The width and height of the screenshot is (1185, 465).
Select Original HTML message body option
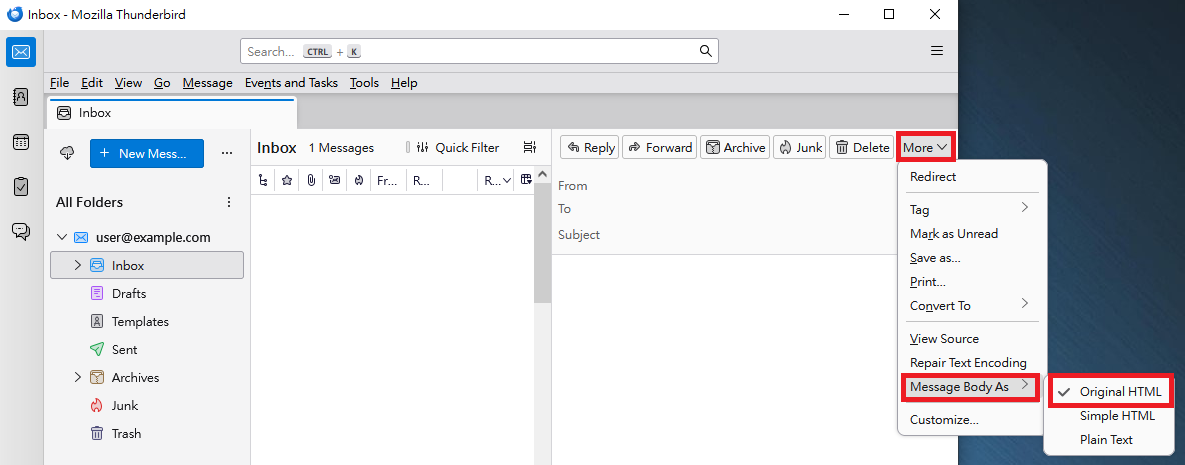(x=1110, y=392)
